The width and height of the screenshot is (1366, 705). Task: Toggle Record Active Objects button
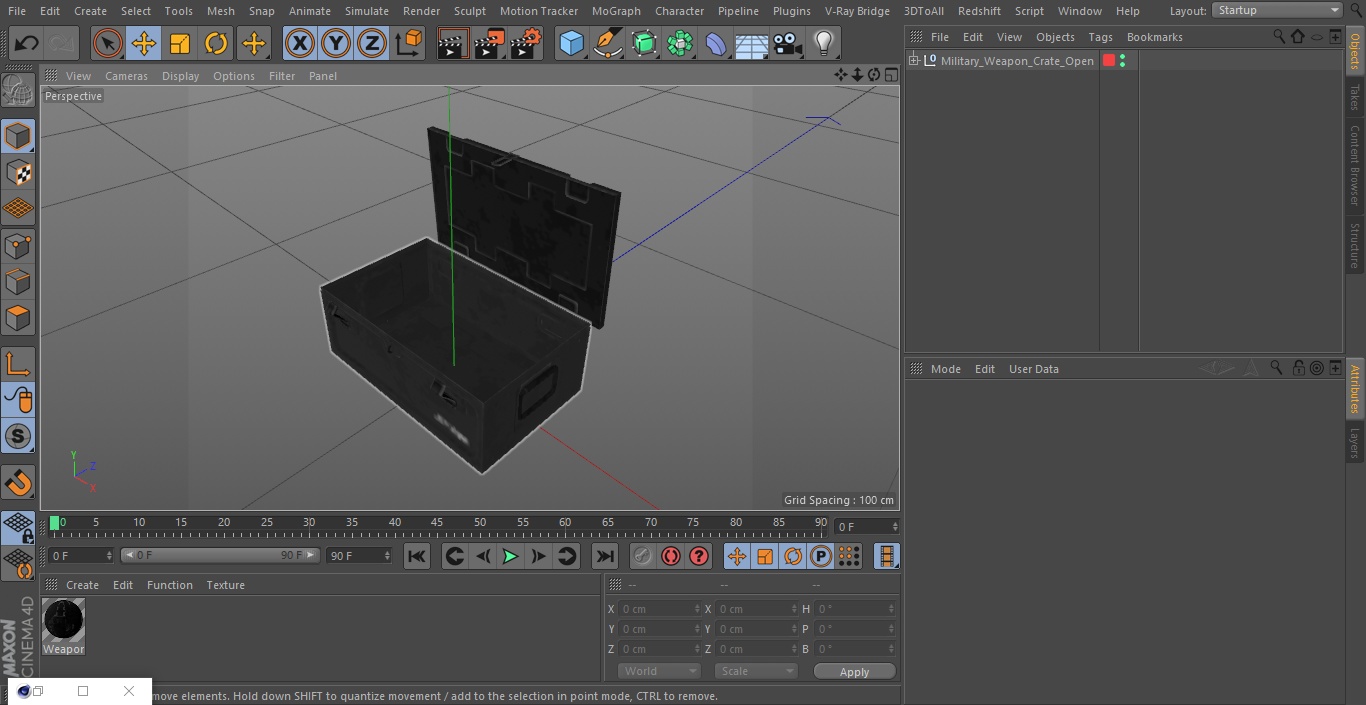click(643, 556)
